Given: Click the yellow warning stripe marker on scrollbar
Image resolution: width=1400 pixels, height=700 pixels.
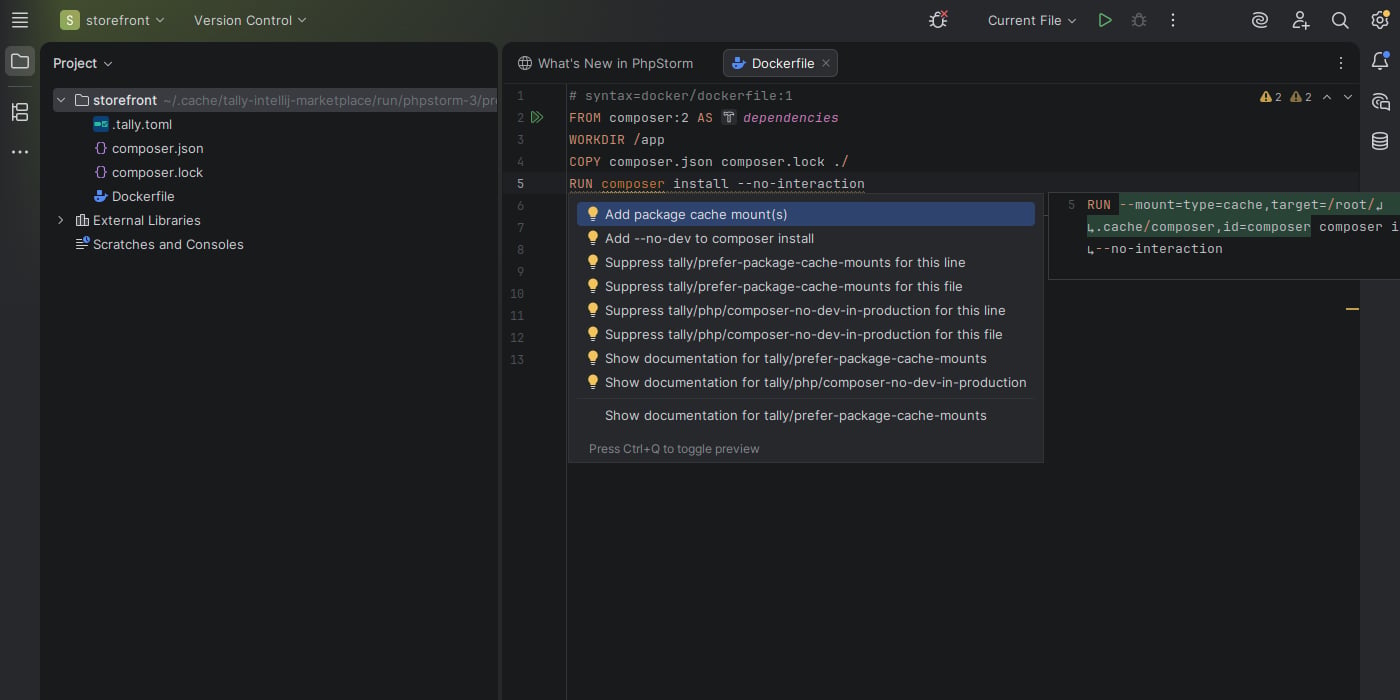Looking at the screenshot, I should point(1352,309).
